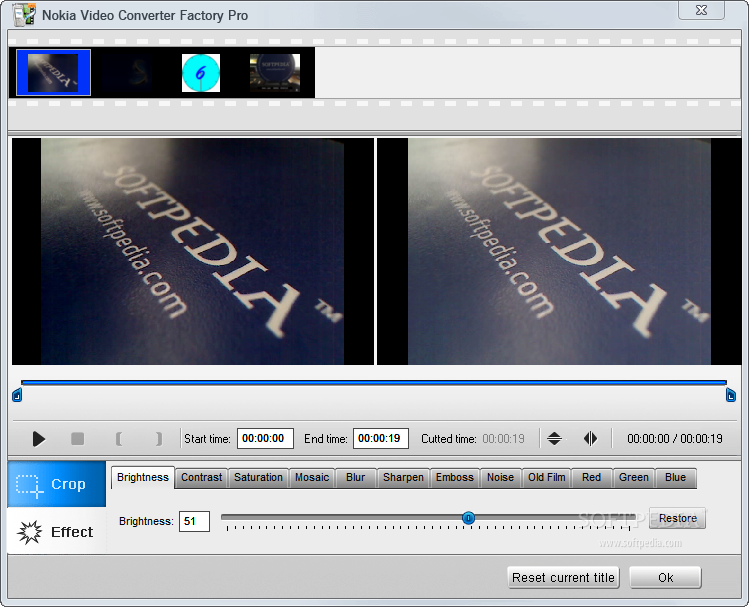Select the dark second video thumbnail
This screenshot has height=607, width=749.
pyautogui.click(x=127, y=73)
